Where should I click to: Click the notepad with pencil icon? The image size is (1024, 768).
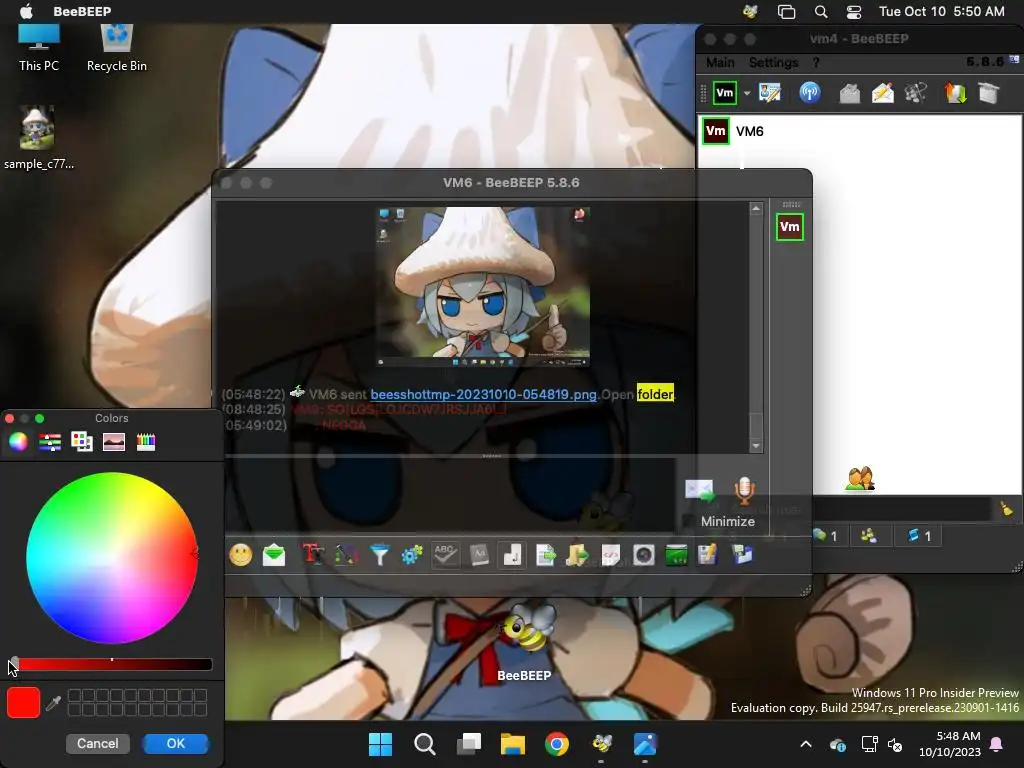click(x=708, y=555)
